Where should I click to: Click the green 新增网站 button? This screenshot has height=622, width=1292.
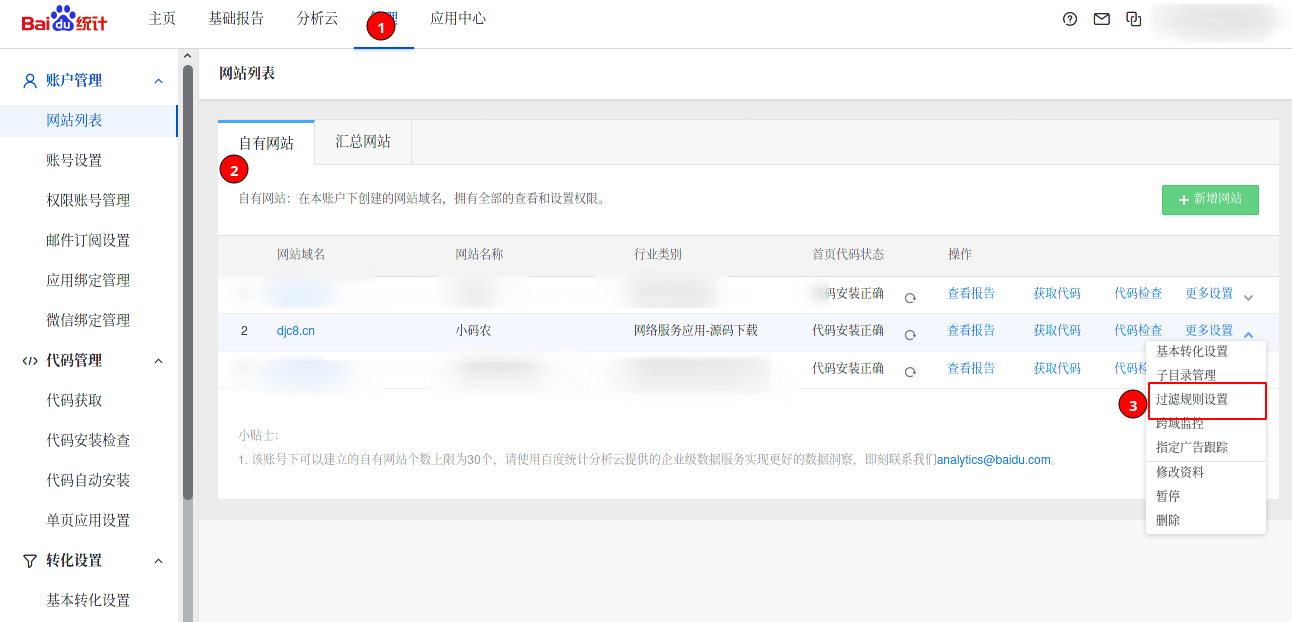point(1210,200)
